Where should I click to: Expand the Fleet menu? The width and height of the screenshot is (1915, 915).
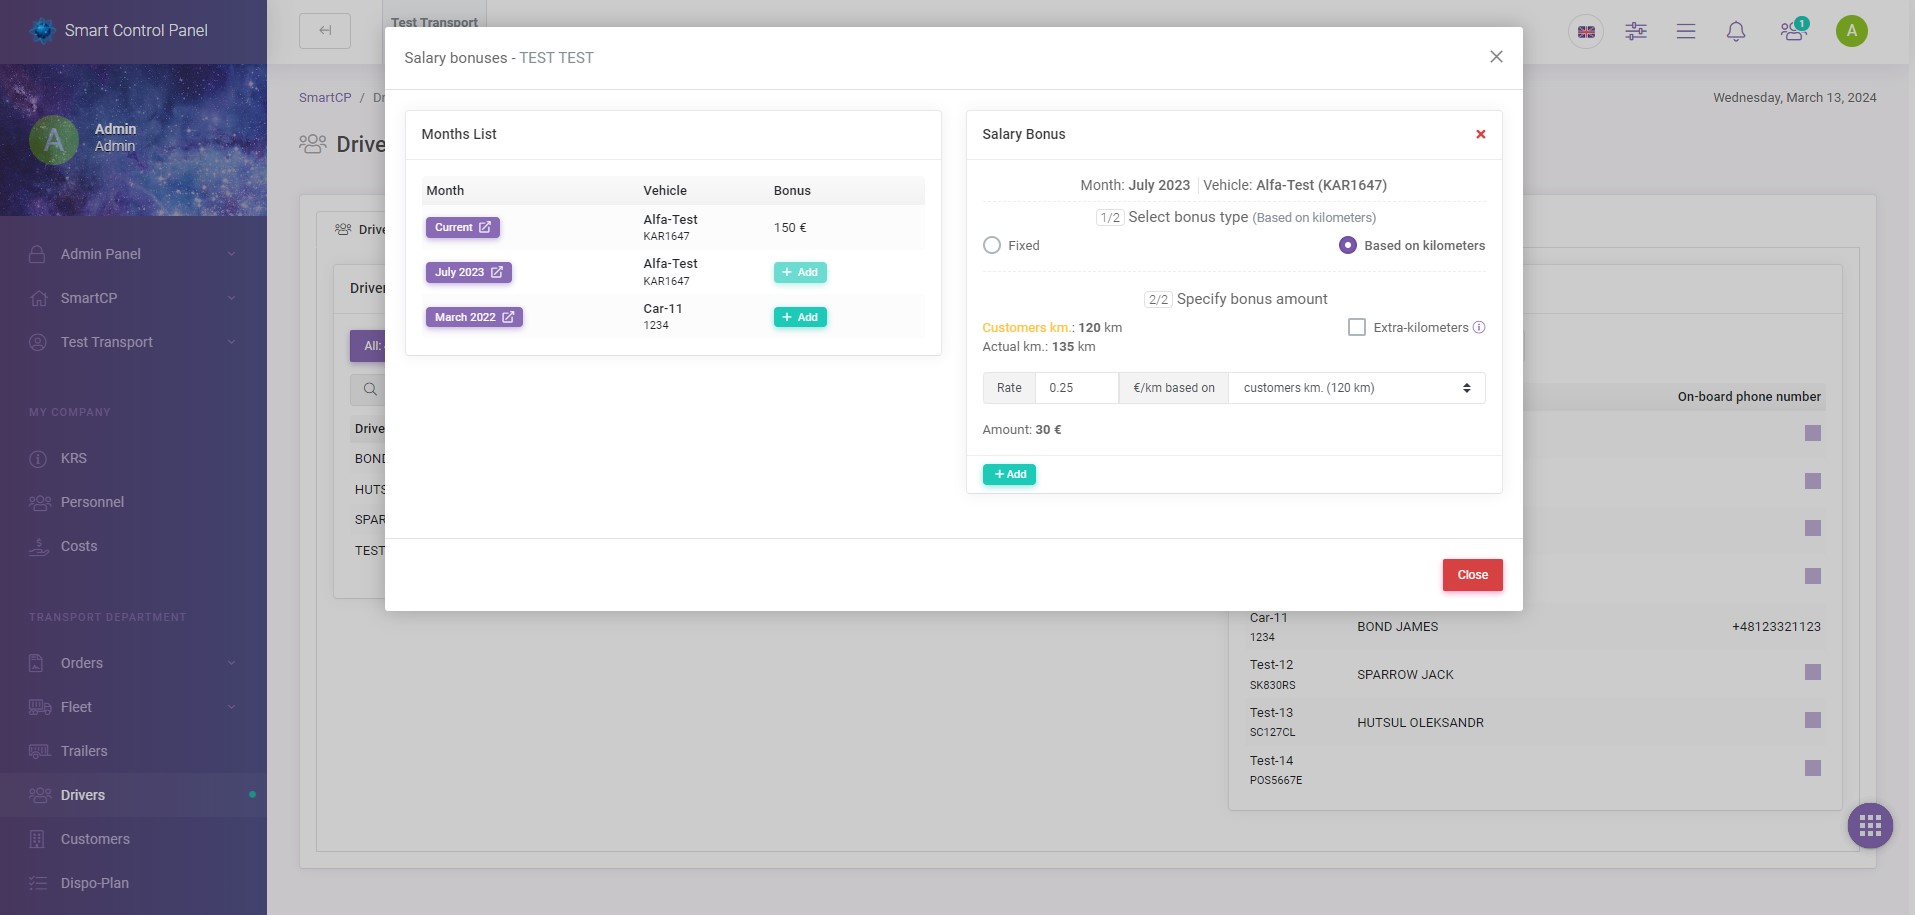pos(75,706)
